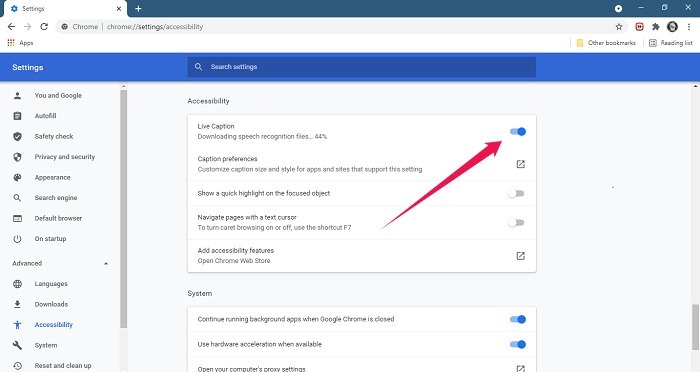Open Safety check section
700x372 pixels.
[54, 137]
